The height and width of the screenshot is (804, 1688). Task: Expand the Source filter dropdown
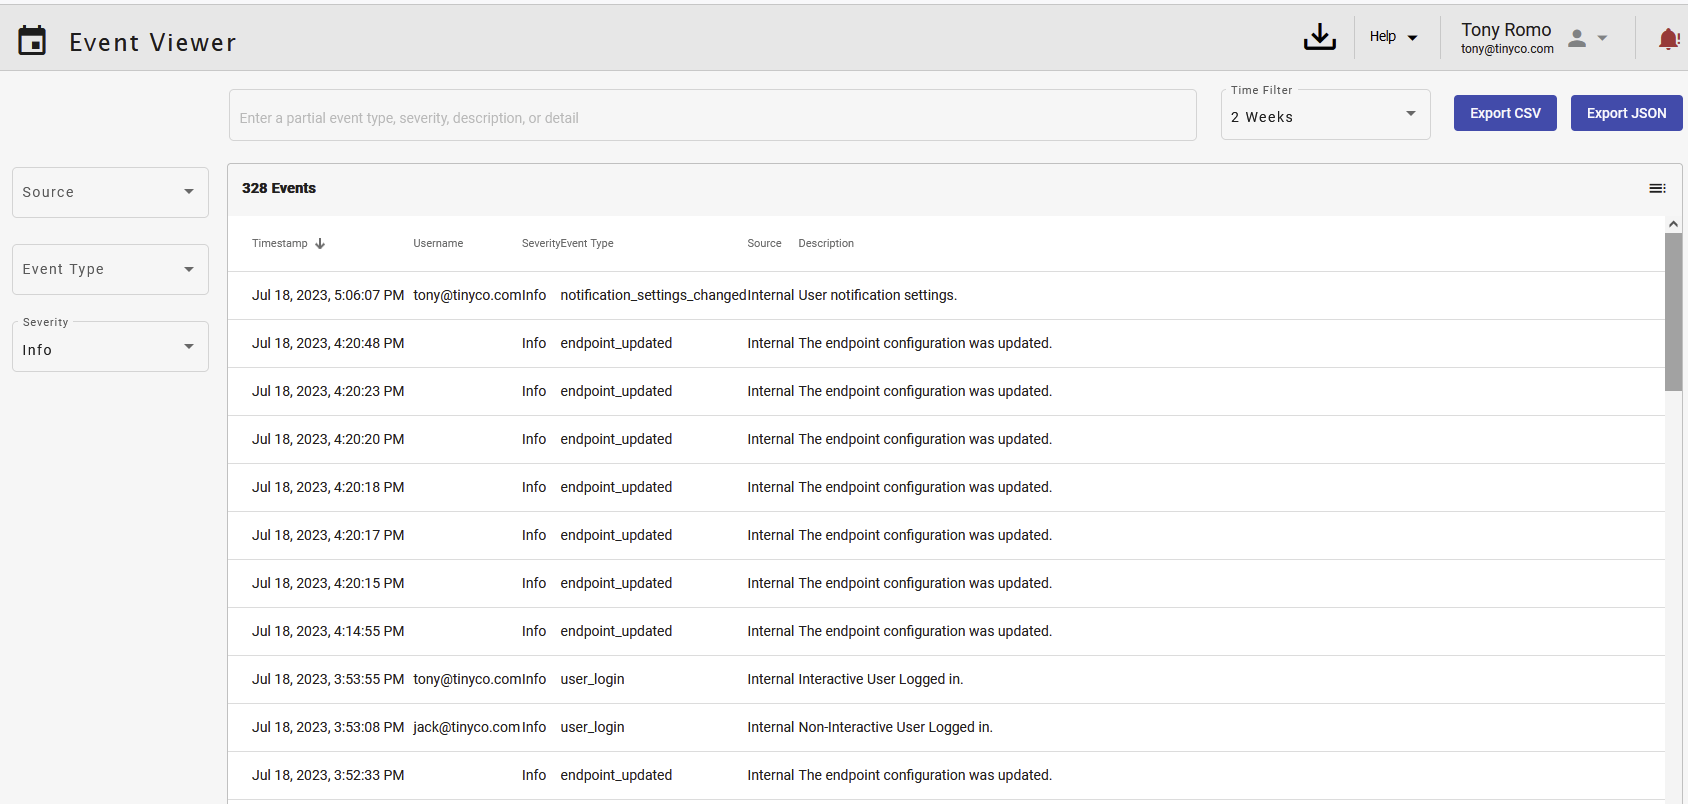point(110,192)
